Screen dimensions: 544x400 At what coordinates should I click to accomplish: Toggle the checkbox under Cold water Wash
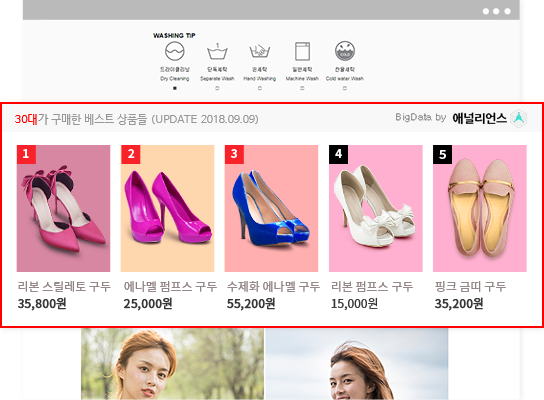pyautogui.click(x=345, y=88)
